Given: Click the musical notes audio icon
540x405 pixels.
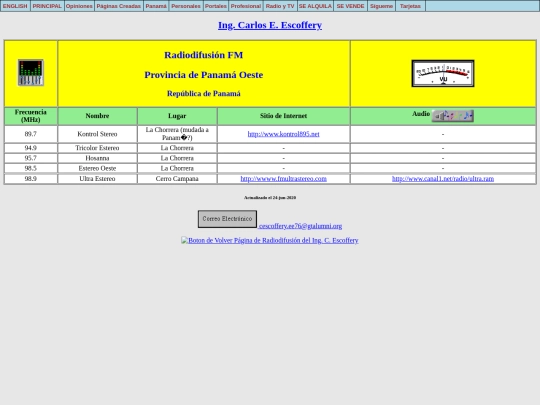Looking at the screenshot, I should point(453,116).
